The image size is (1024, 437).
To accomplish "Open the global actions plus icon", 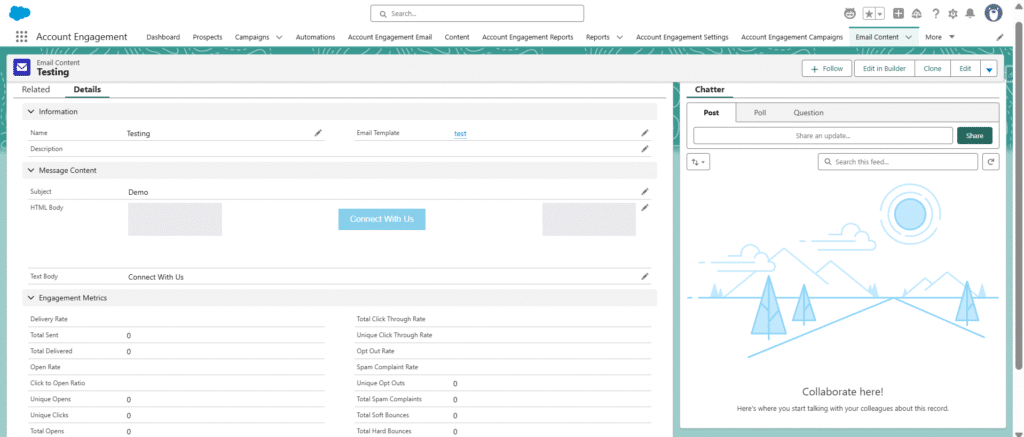I will pyautogui.click(x=899, y=14).
